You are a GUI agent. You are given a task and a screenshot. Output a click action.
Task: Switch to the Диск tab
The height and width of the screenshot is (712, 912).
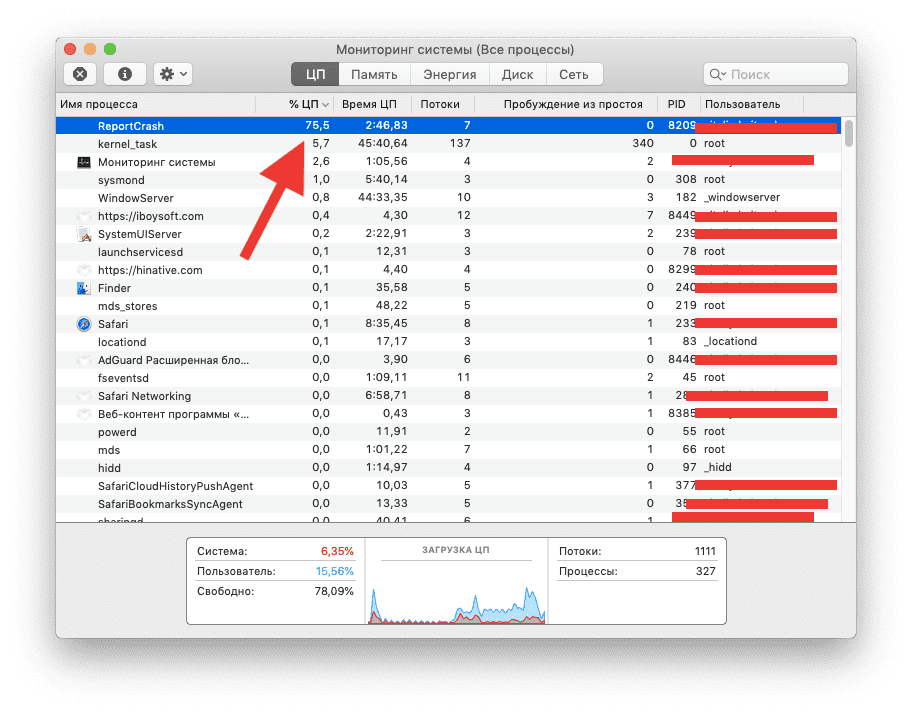[517, 74]
